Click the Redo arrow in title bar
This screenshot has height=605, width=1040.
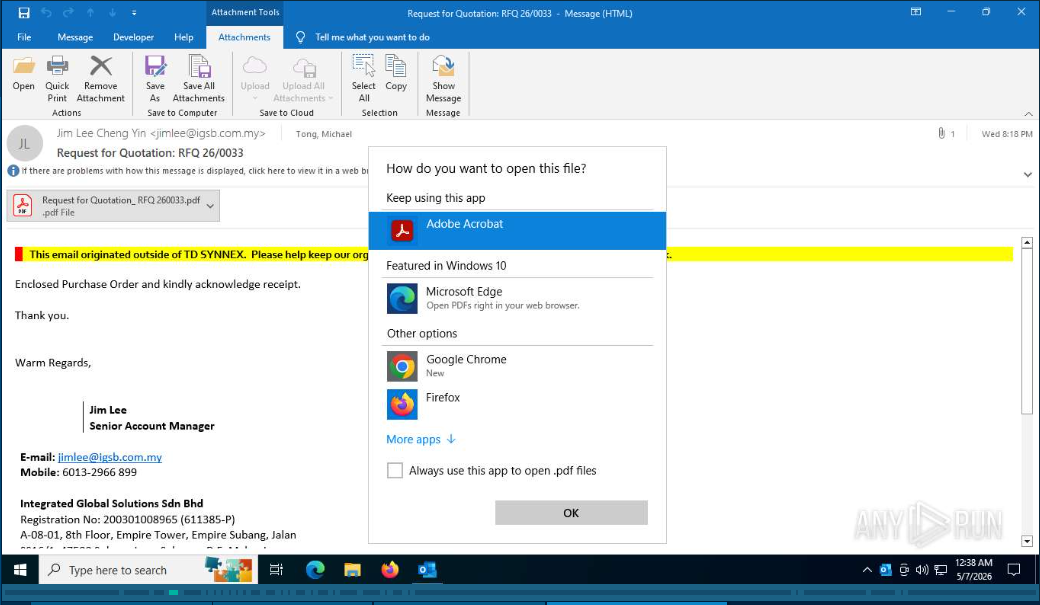(68, 13)
